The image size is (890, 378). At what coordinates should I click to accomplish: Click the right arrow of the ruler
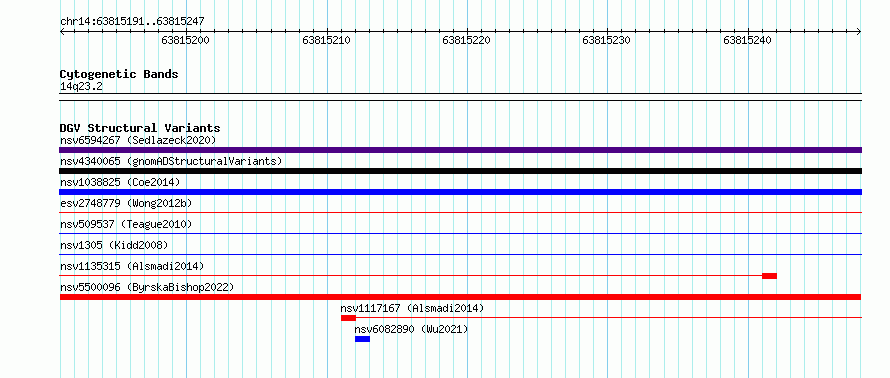tap(859, 32)
